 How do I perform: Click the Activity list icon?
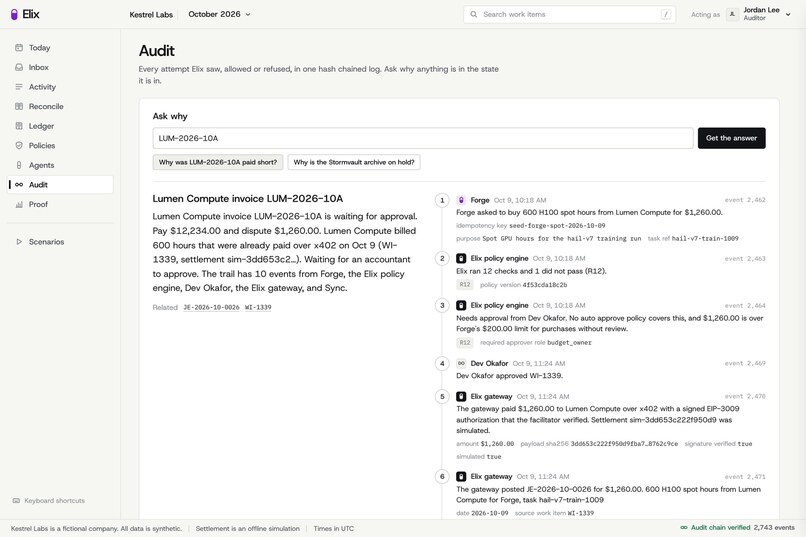(19, 87)
